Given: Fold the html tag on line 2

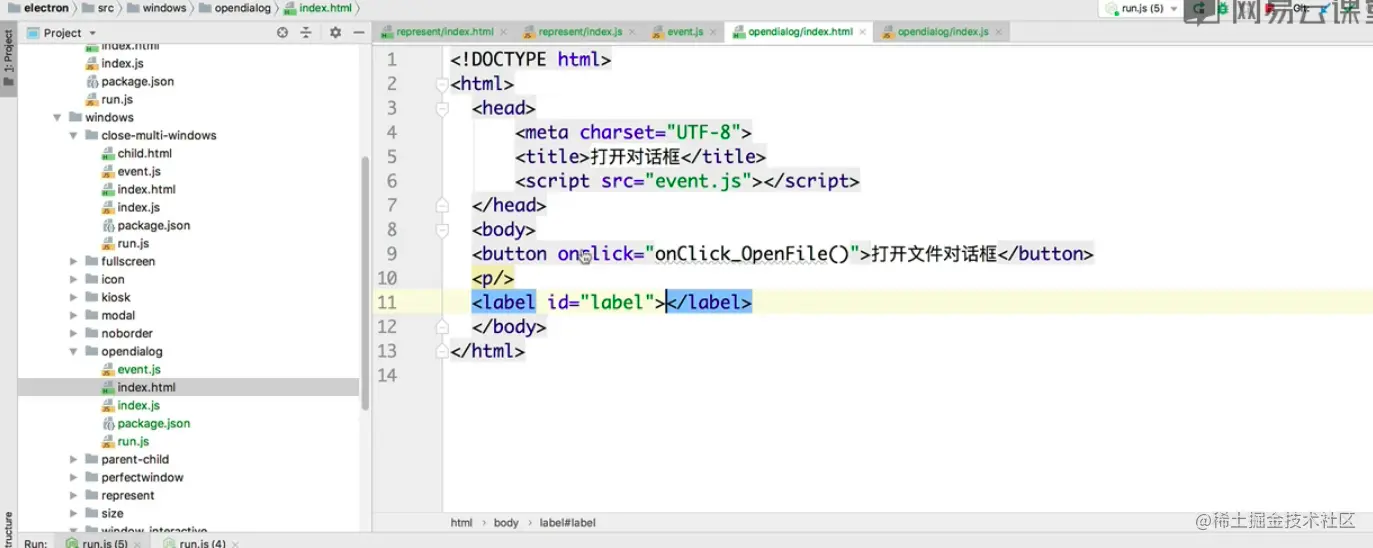Looking at the screenshot, I should coord(441,84).
